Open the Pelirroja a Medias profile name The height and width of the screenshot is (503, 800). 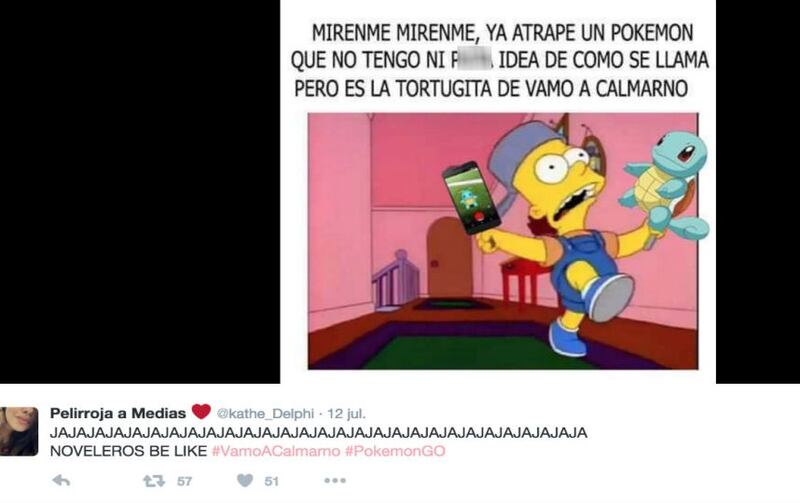point(118,413)
